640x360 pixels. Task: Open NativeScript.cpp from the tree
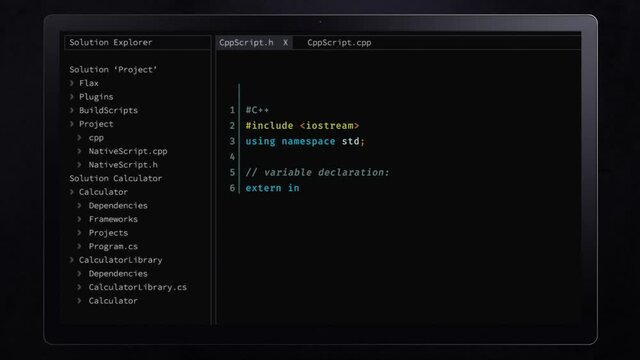pos(128,151)
